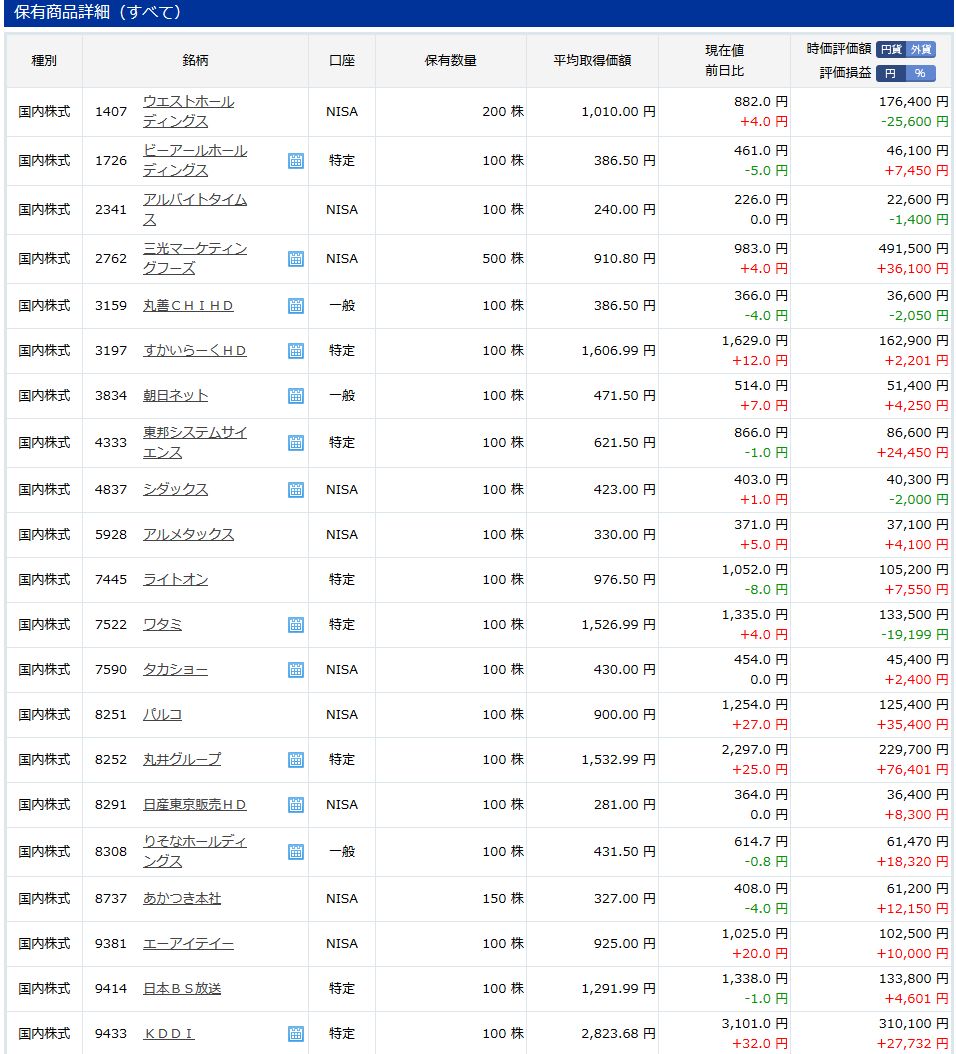Open 丸善ＣＨＩＨＤ stock link

[188, 306]
